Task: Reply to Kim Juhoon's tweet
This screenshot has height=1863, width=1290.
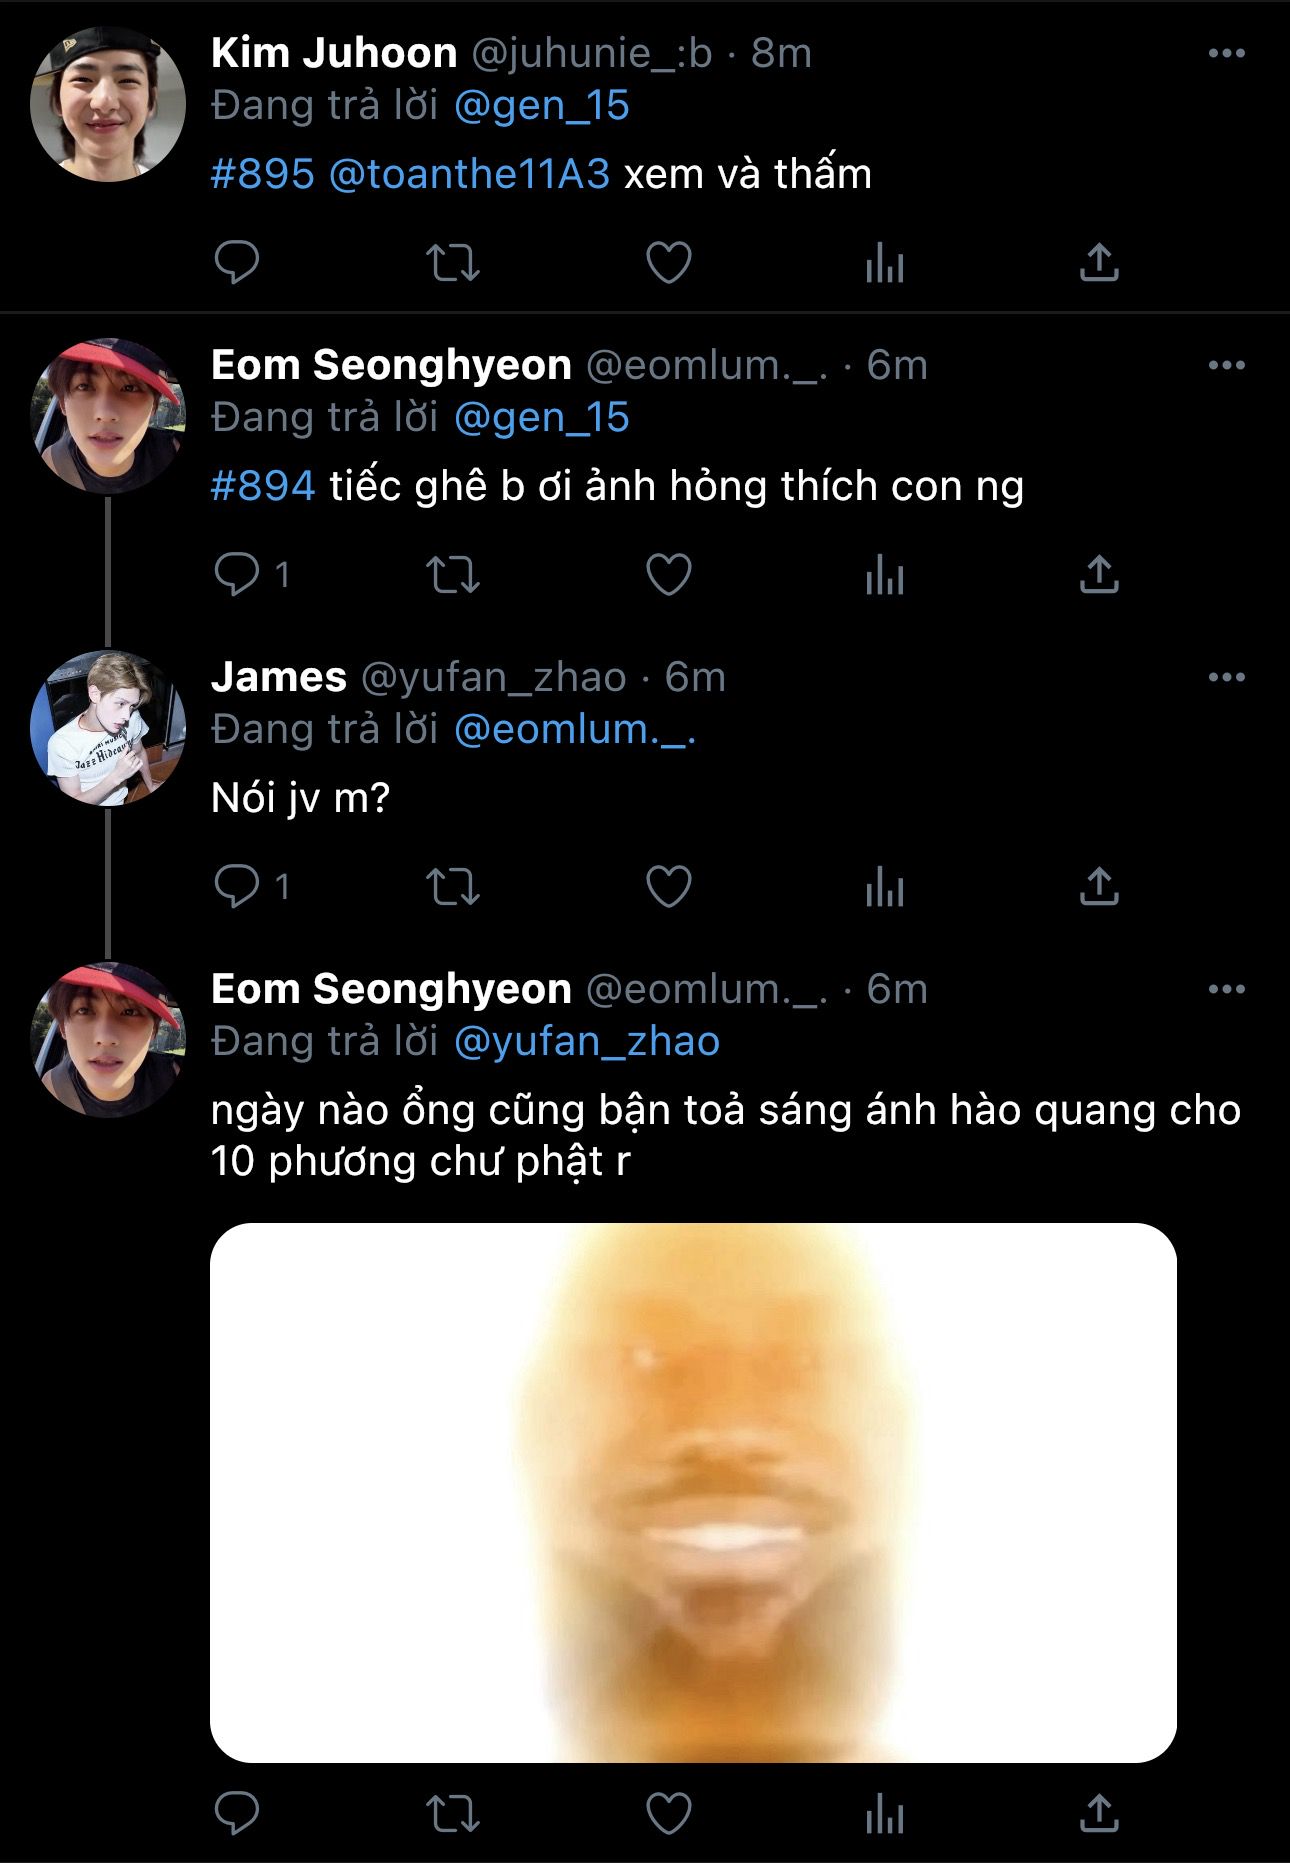Action: [237, 262]
